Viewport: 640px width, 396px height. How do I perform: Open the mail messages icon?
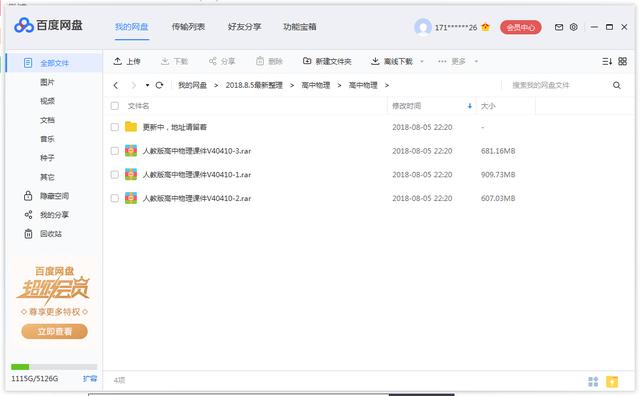559,27
